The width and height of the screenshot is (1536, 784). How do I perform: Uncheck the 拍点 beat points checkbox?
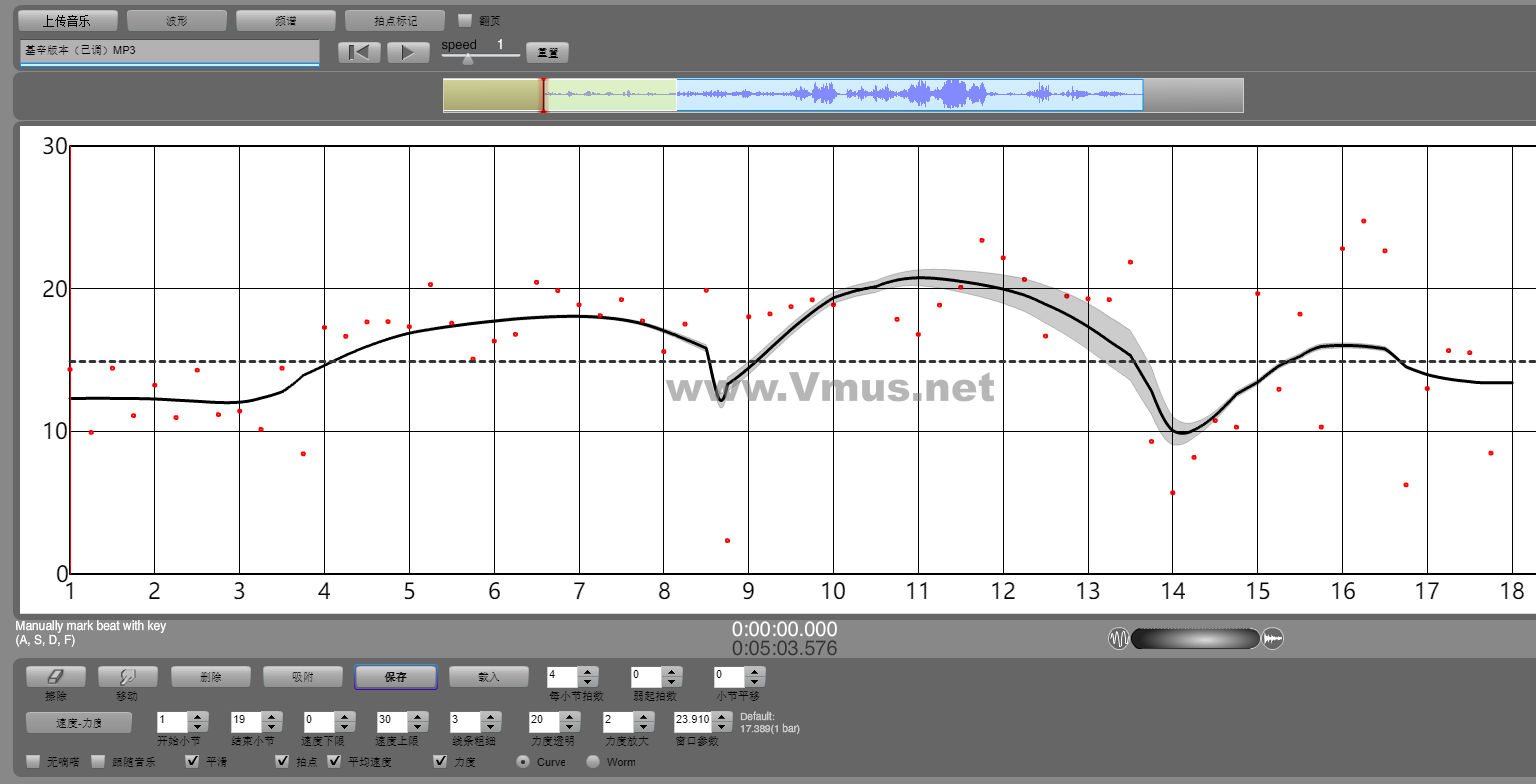tap(283, 761)
